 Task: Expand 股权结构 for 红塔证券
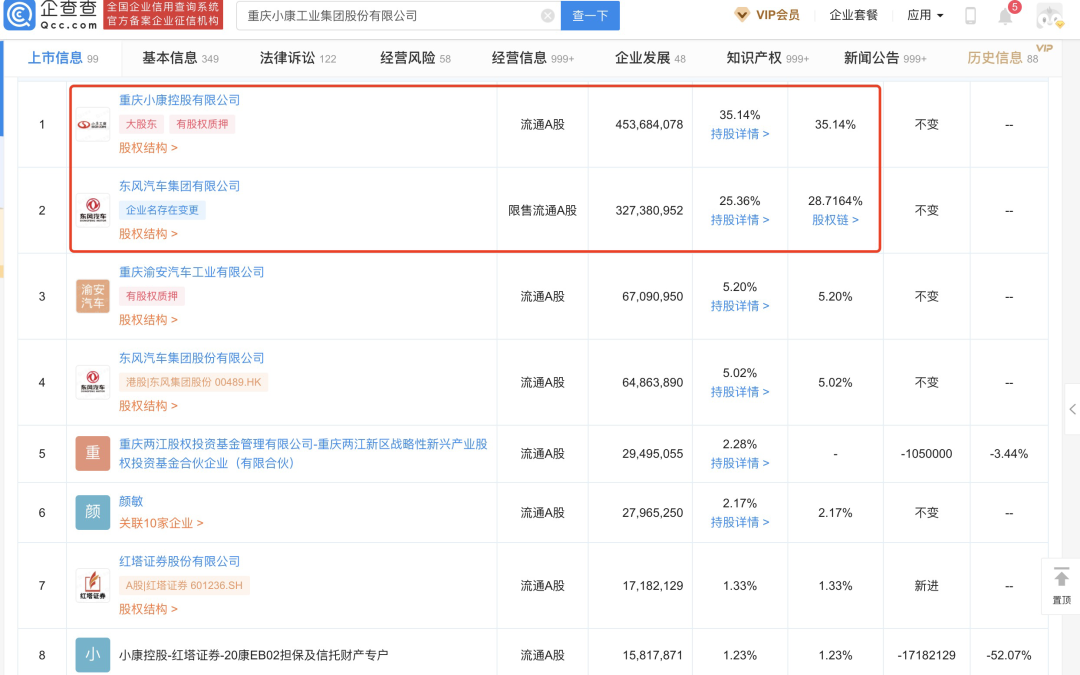148,609
